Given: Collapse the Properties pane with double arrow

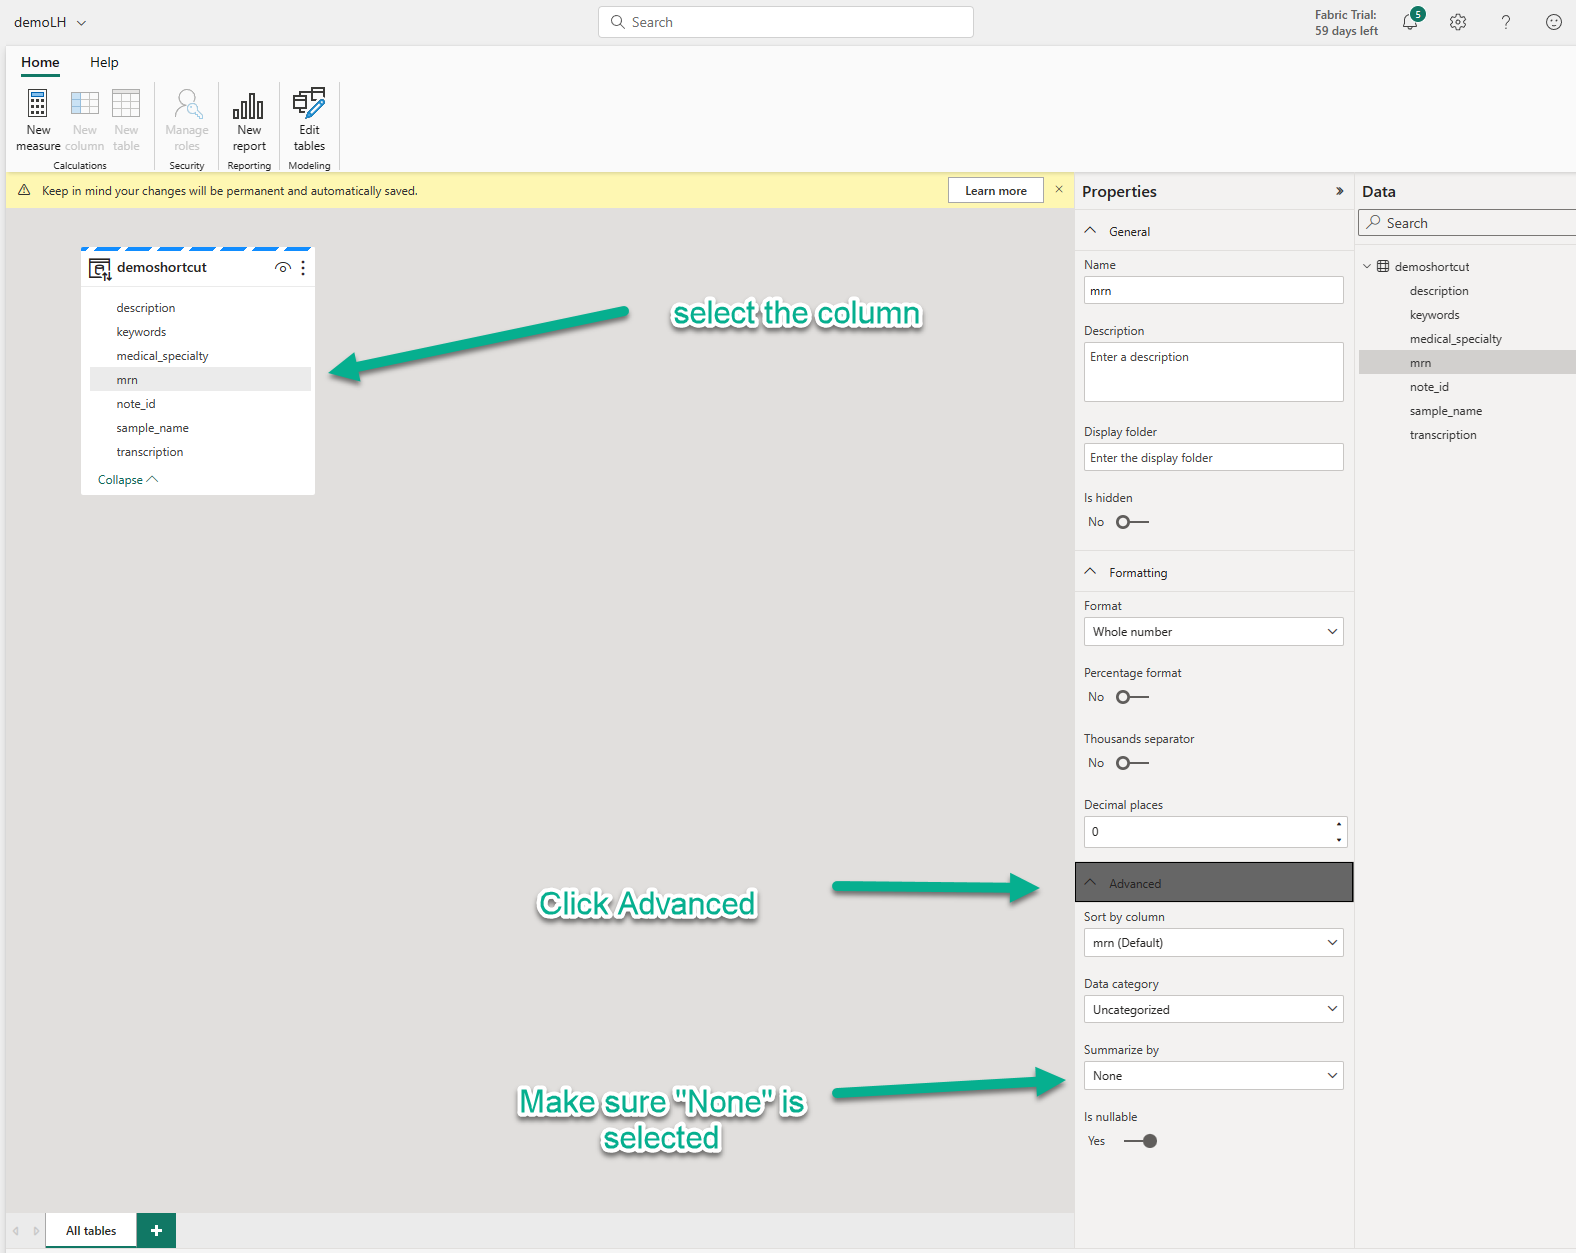Looking at the screenshot, I should tap(1340, 191).
